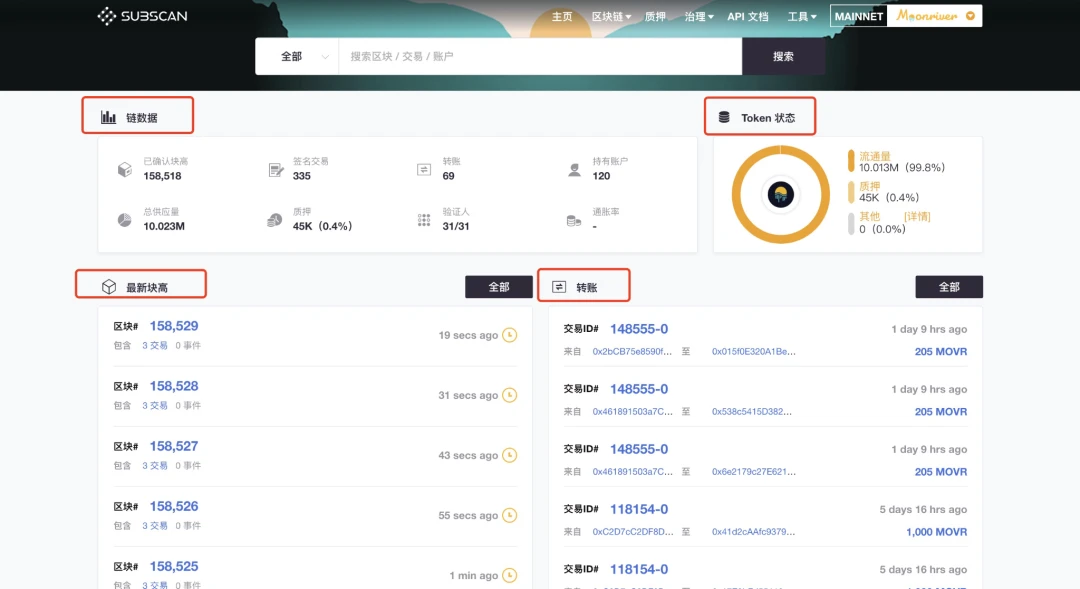Open recipient address 0x015f0E320A1Be
Viewport: 1080px width, 589px height.
point(754,351)
